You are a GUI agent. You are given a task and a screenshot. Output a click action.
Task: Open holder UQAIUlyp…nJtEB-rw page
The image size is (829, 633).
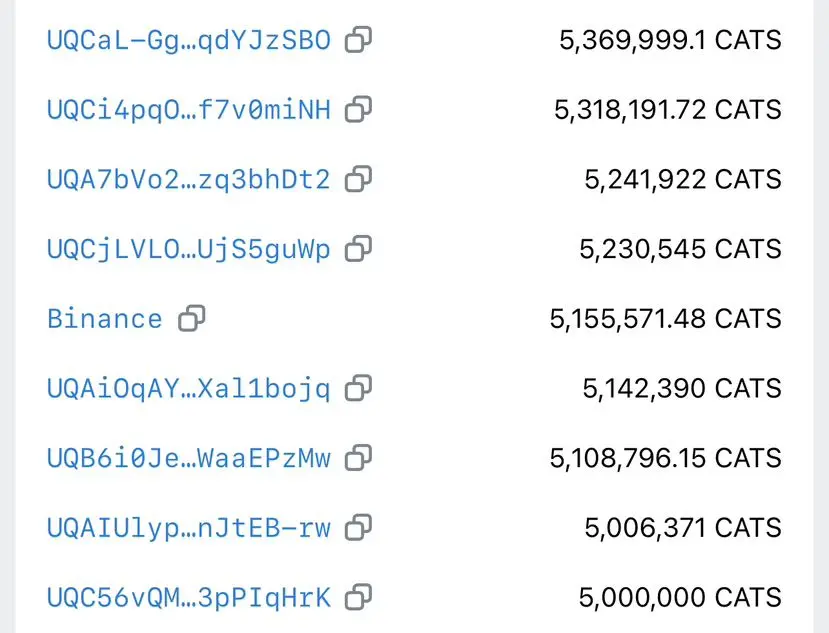pos(189,528)
